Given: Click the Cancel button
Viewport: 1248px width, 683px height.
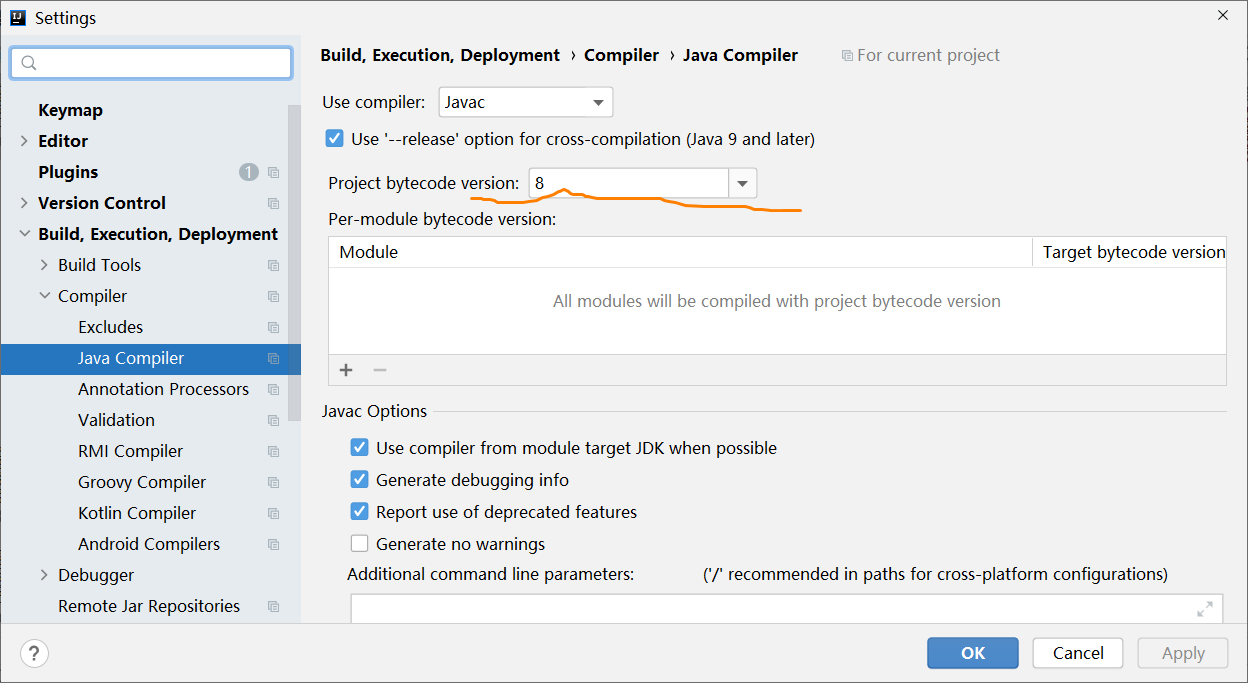Looking at the screenshot, I should 1078,653.
